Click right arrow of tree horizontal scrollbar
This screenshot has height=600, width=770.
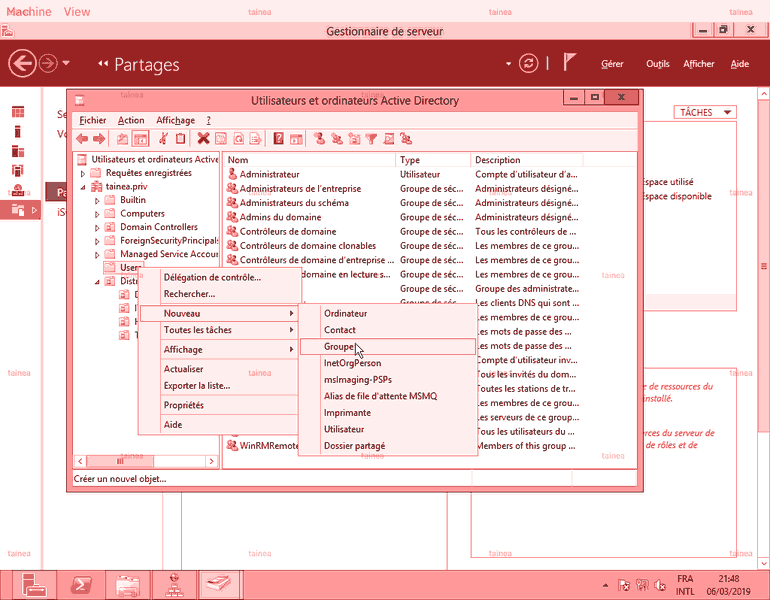coord(212,462)
